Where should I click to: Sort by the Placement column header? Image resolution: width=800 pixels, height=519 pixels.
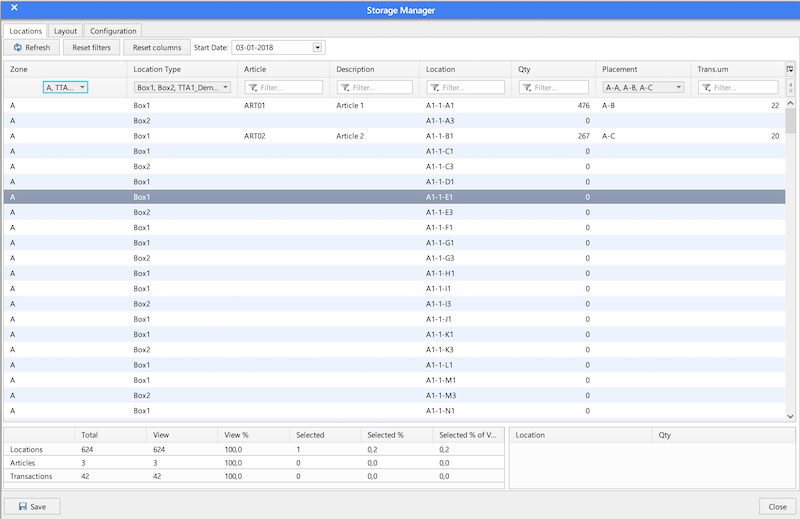click(643, 69)
